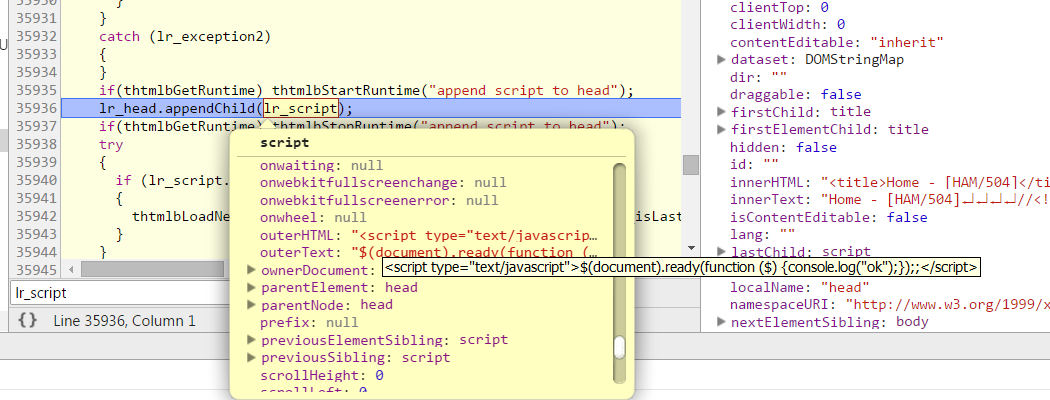The image size is (1050, 400).
Task: Click isContentEditable: false property
Action: tap(828, 217)
